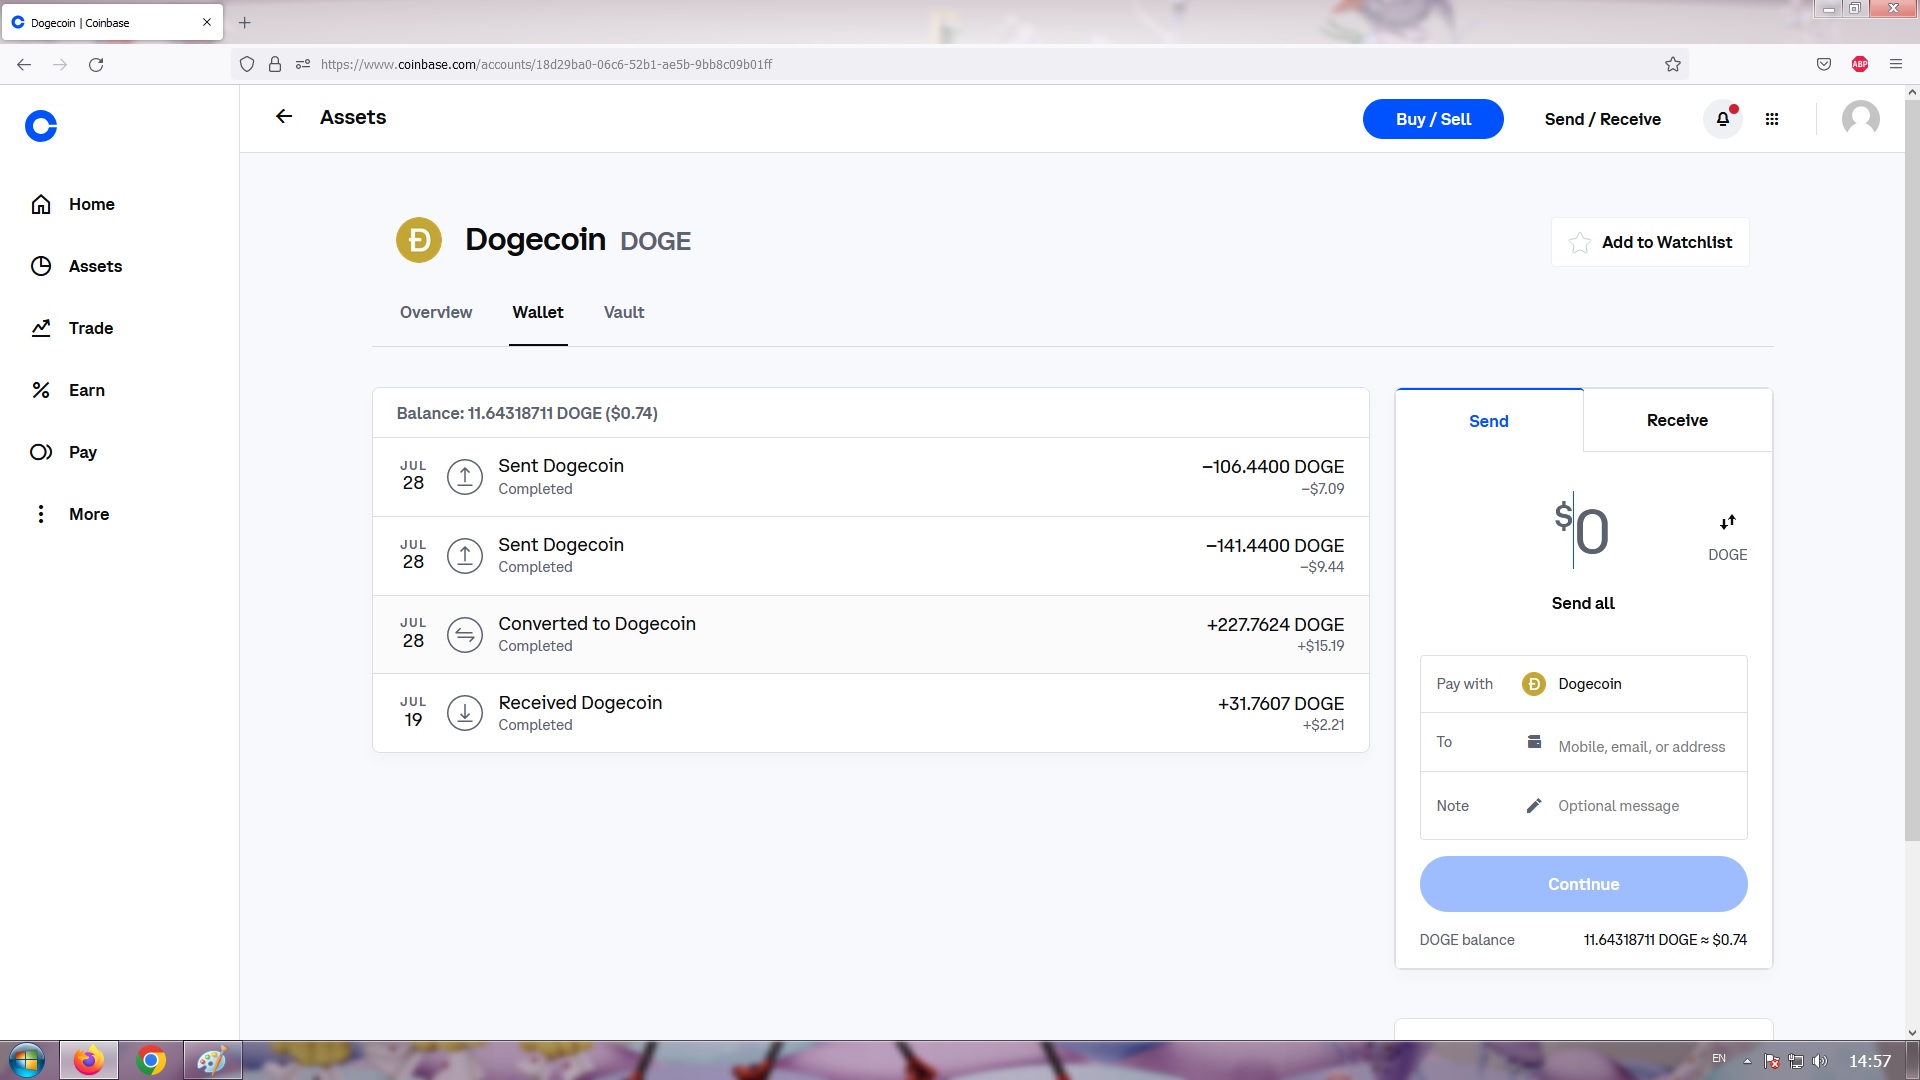
Task: Click the taskbar clock 14:57
Action: tap(1869, 1061)
